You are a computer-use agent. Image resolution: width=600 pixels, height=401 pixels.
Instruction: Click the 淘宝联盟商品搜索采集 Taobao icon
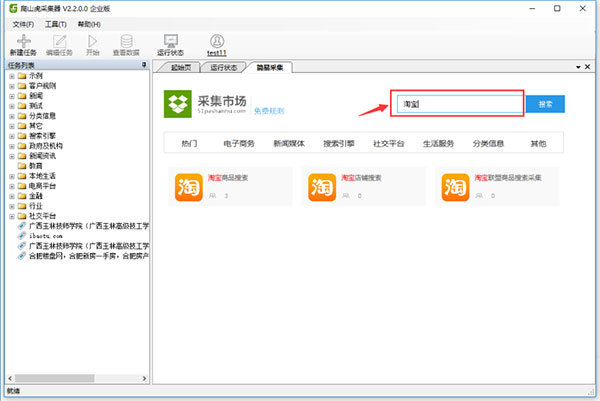click(x=455, y=187)
